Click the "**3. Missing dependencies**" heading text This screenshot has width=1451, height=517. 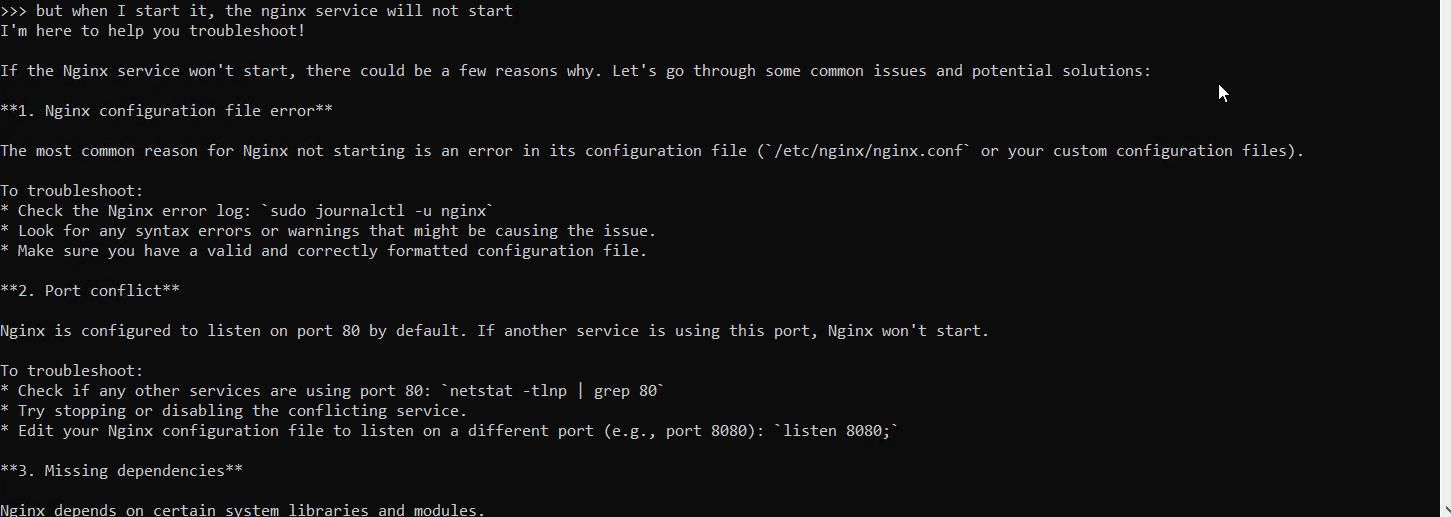point(121,471)
